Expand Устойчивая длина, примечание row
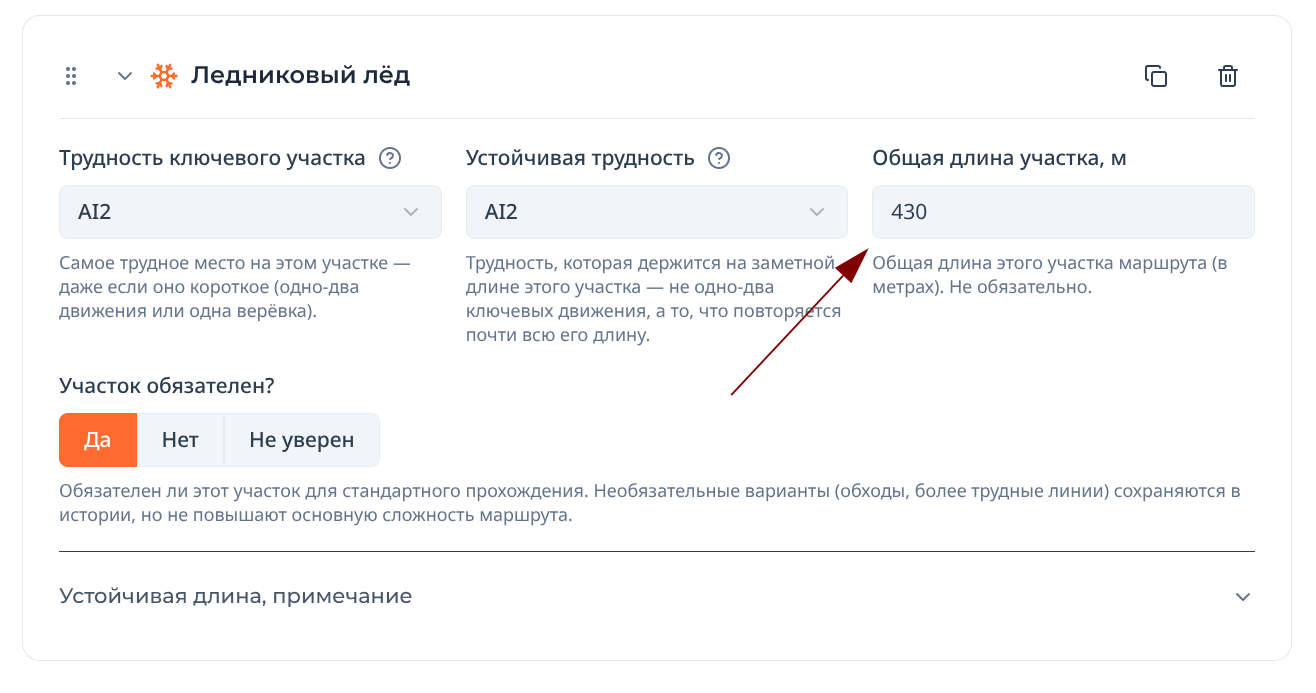The image size is (1316, 693). 657,597
